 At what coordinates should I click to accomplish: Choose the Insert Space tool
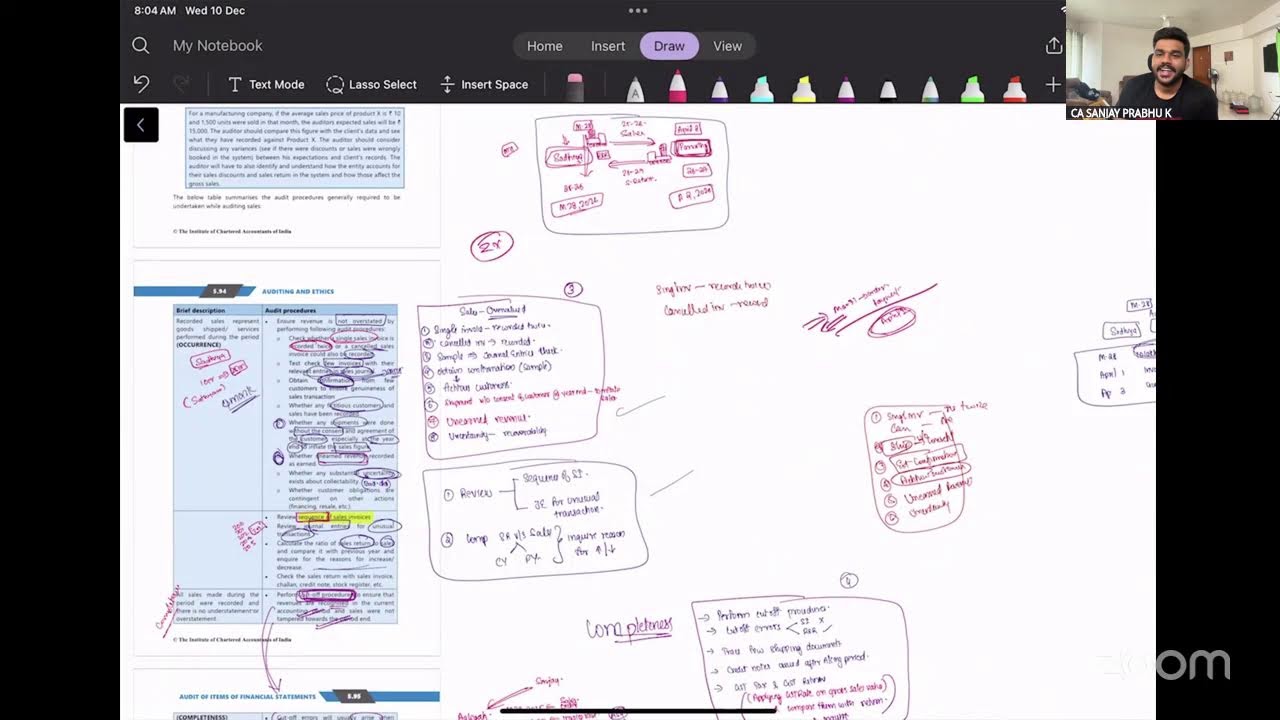[x=484, y=85]
